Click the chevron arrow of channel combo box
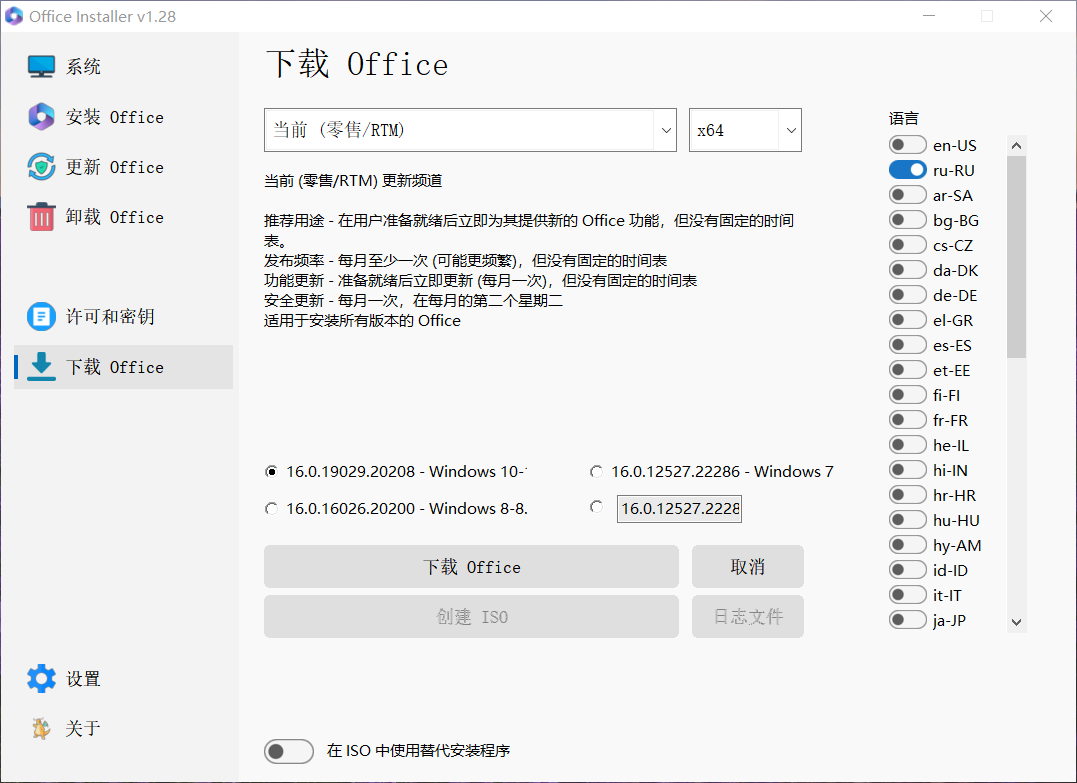 [666, 130]
